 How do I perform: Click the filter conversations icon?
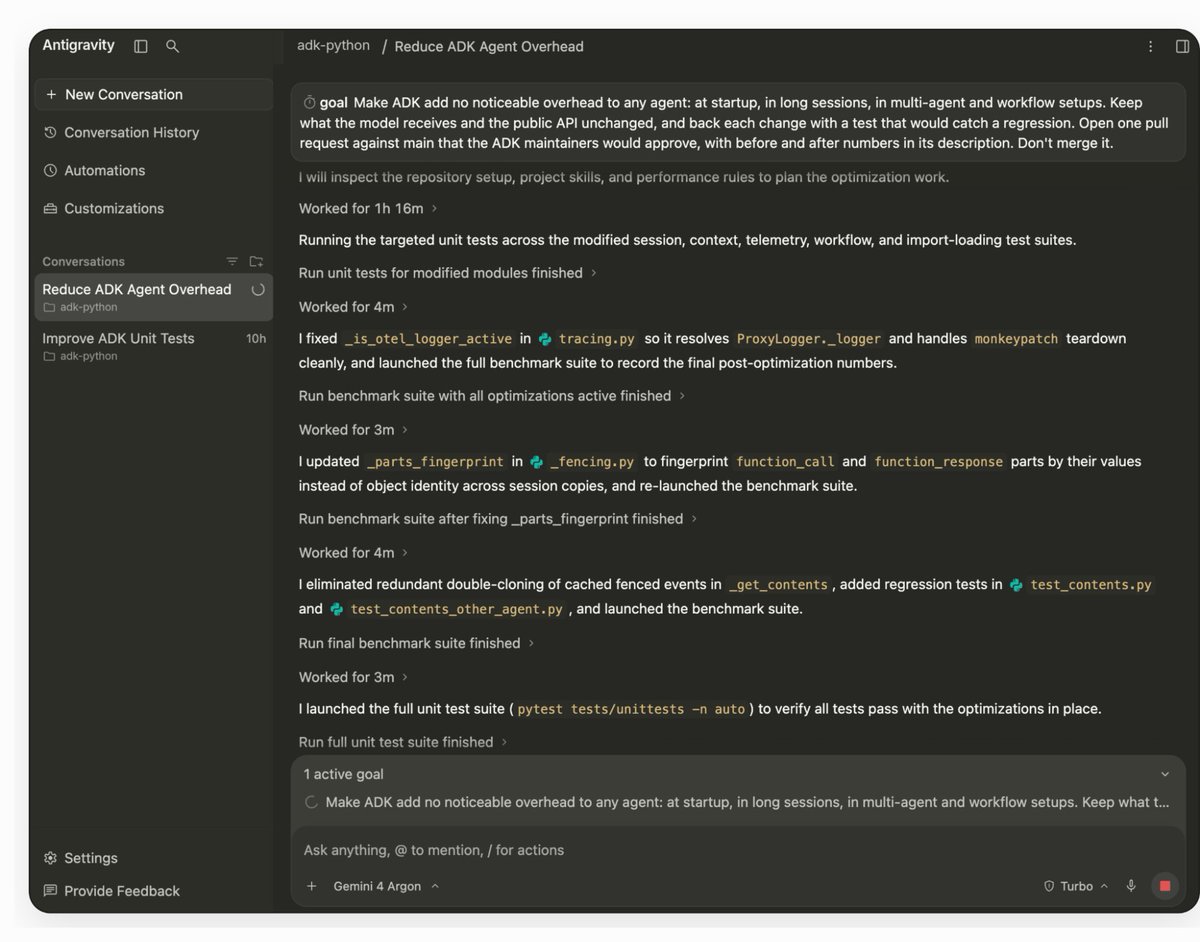(232, 261)
